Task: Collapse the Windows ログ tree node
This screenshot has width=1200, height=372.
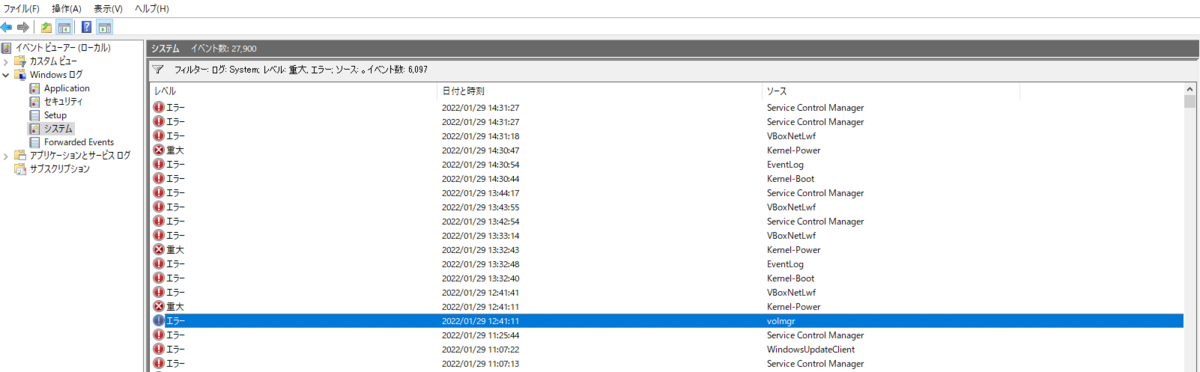Action: tap(6, 75)
